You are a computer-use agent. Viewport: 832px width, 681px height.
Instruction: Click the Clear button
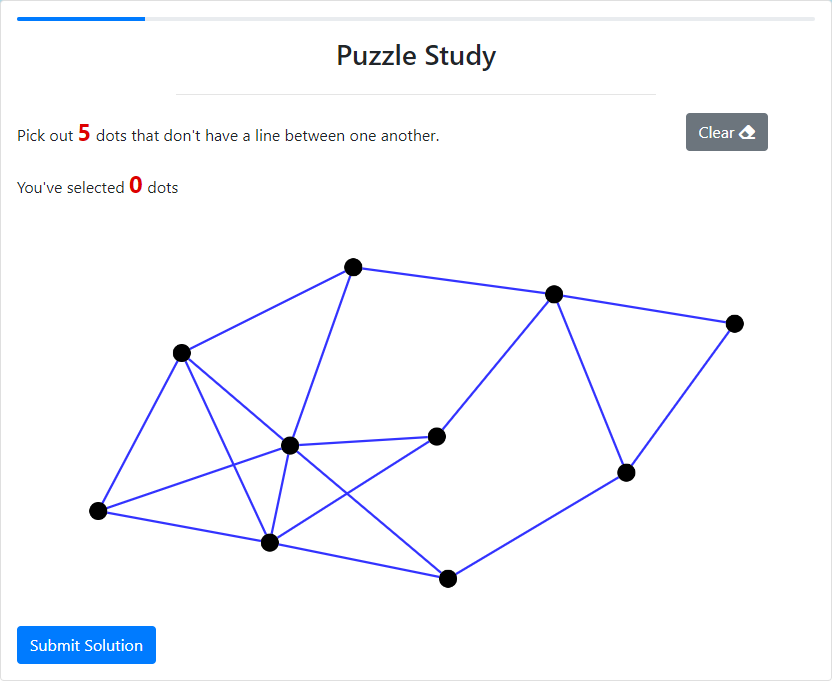(x=726, y=132)
